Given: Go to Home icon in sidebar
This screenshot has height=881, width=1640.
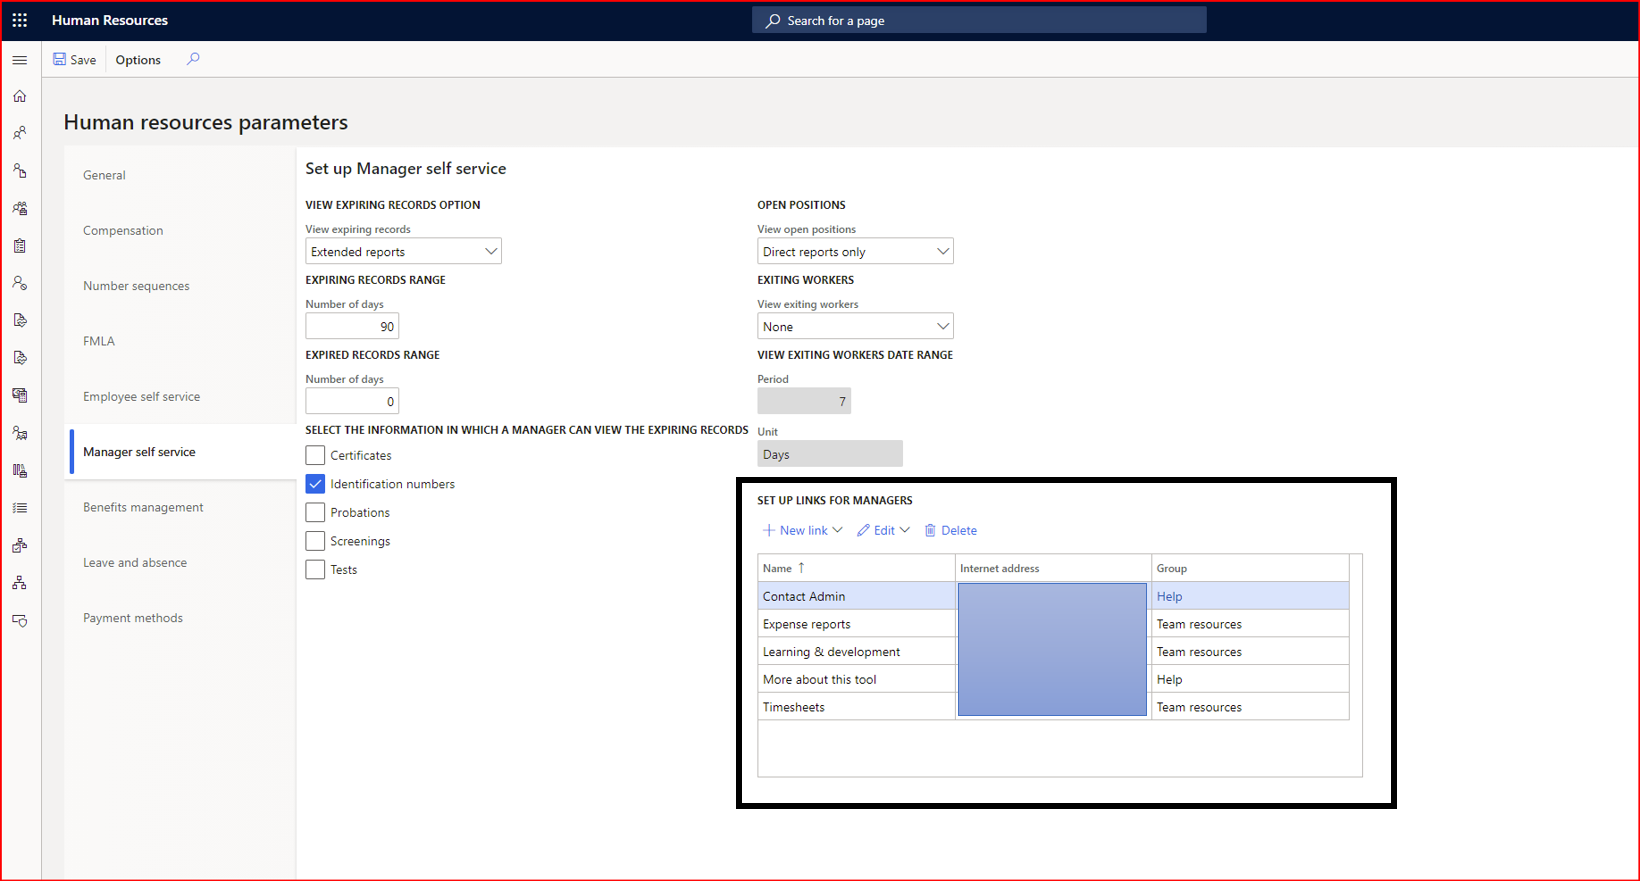Looking at the screenshot, I should (19, 96).
